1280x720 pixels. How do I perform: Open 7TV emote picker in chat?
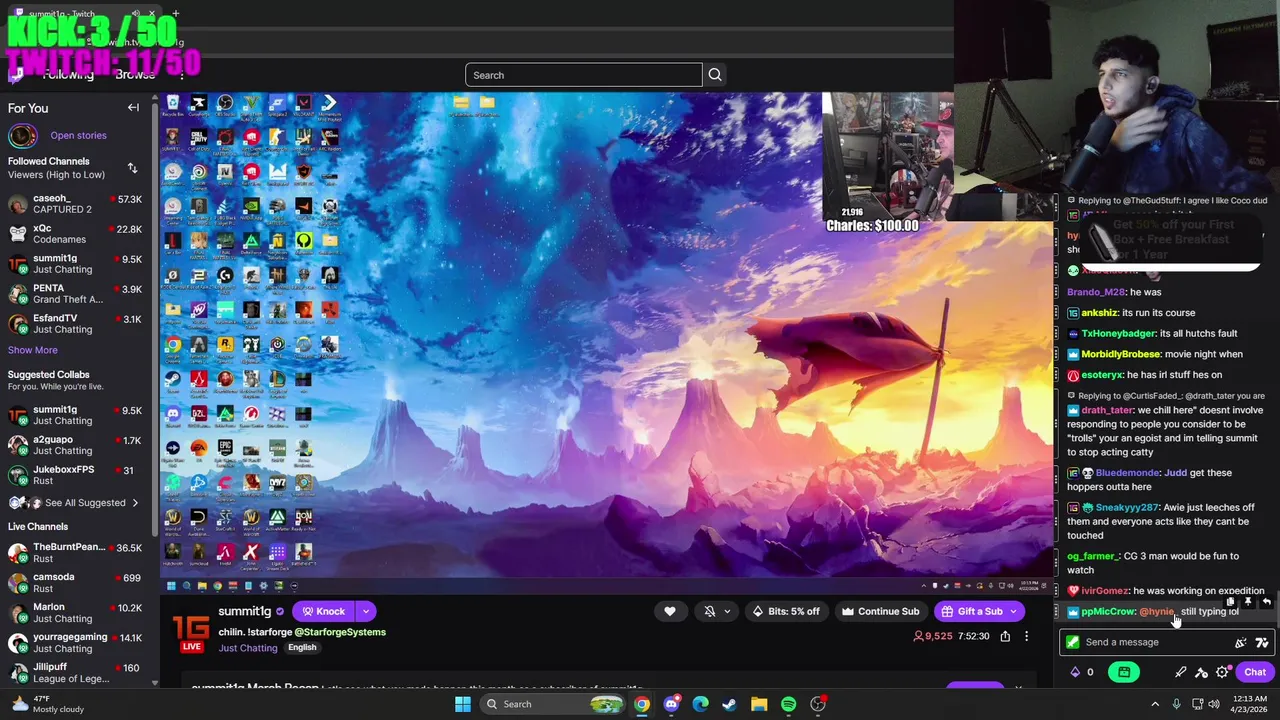1262,642
